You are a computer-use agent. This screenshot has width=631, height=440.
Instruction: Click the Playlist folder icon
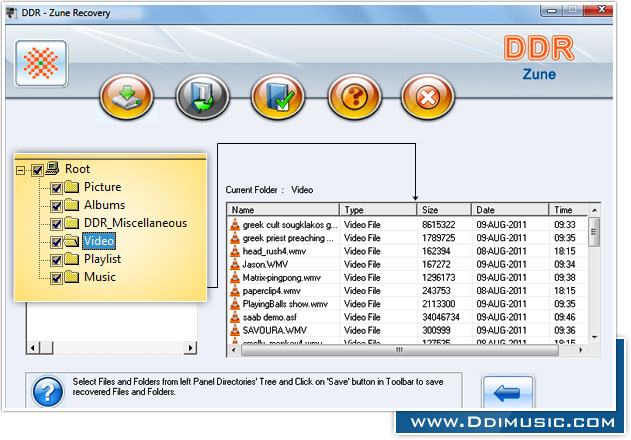click(x=72, y=259)
